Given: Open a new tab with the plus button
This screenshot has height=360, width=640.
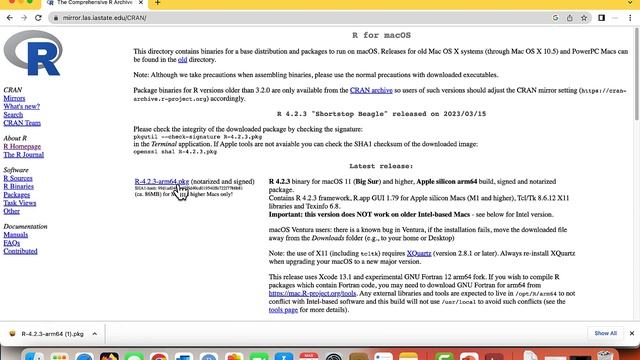Looking at the screenshot, I should point(158,3).
